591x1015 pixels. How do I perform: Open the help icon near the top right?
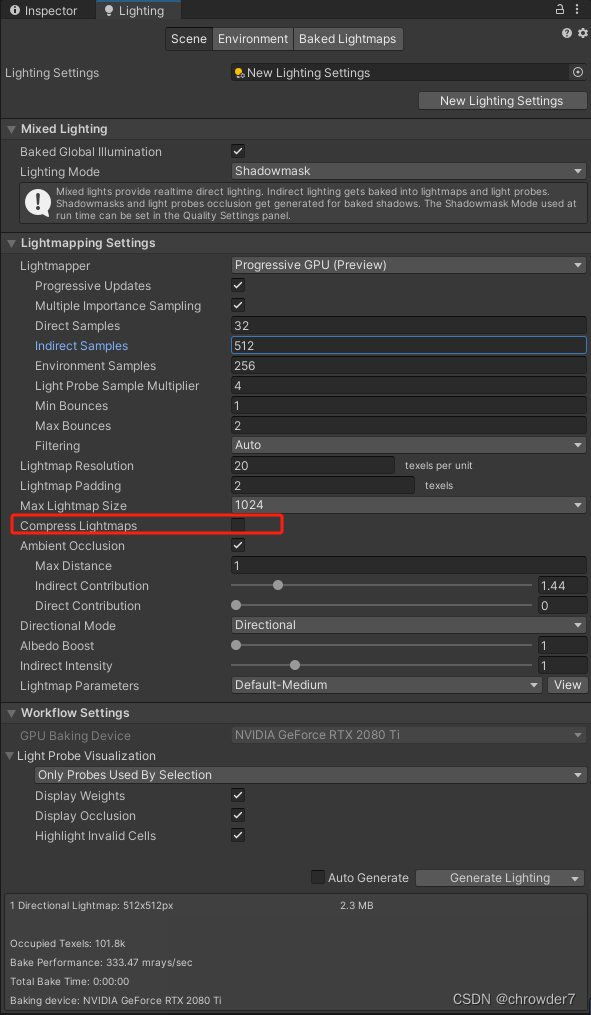[566, 33]
